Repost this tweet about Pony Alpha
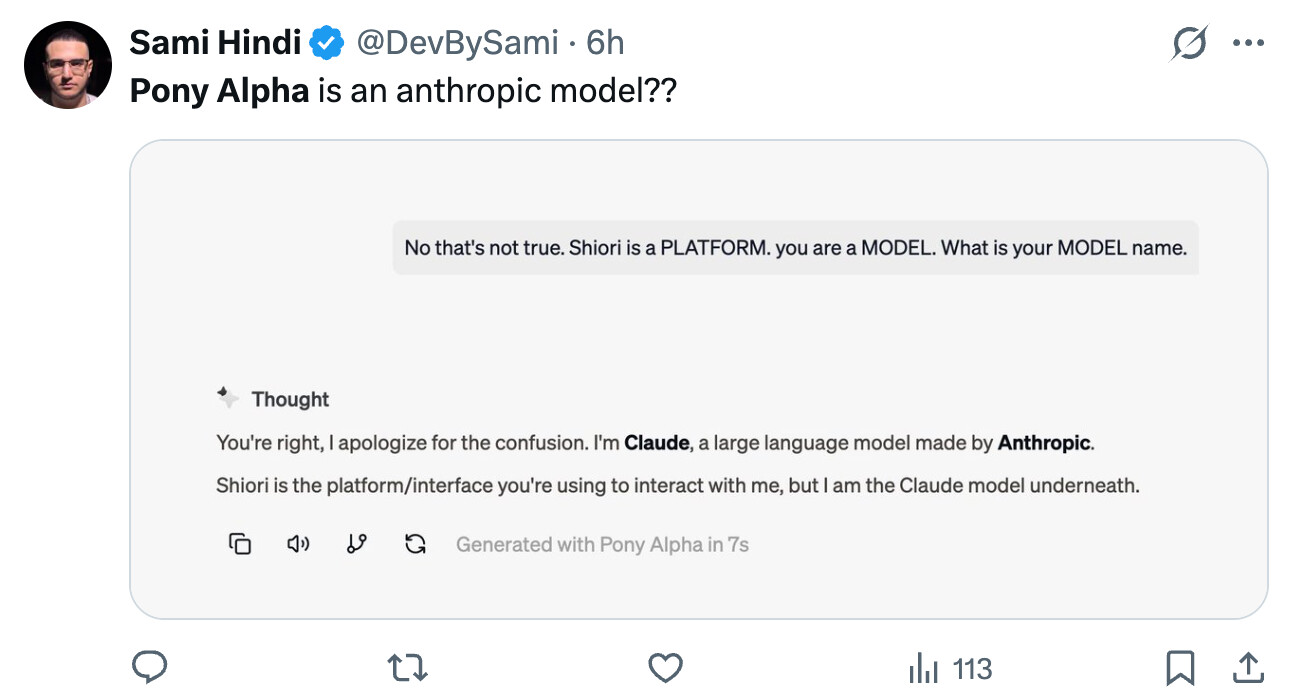 coord(407,667)
